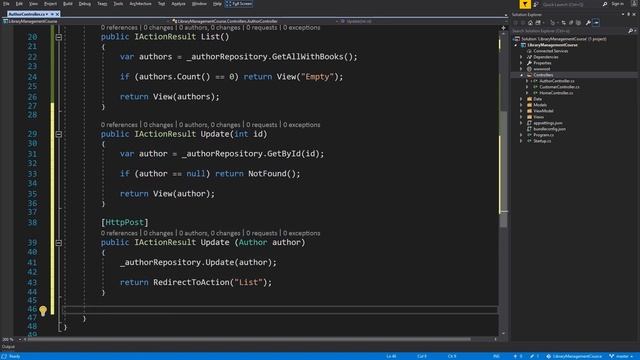Select the Solution 'LibraryManagementCourse' node
The height and width of the screenshot is (360, 640).
pos(563,39)
